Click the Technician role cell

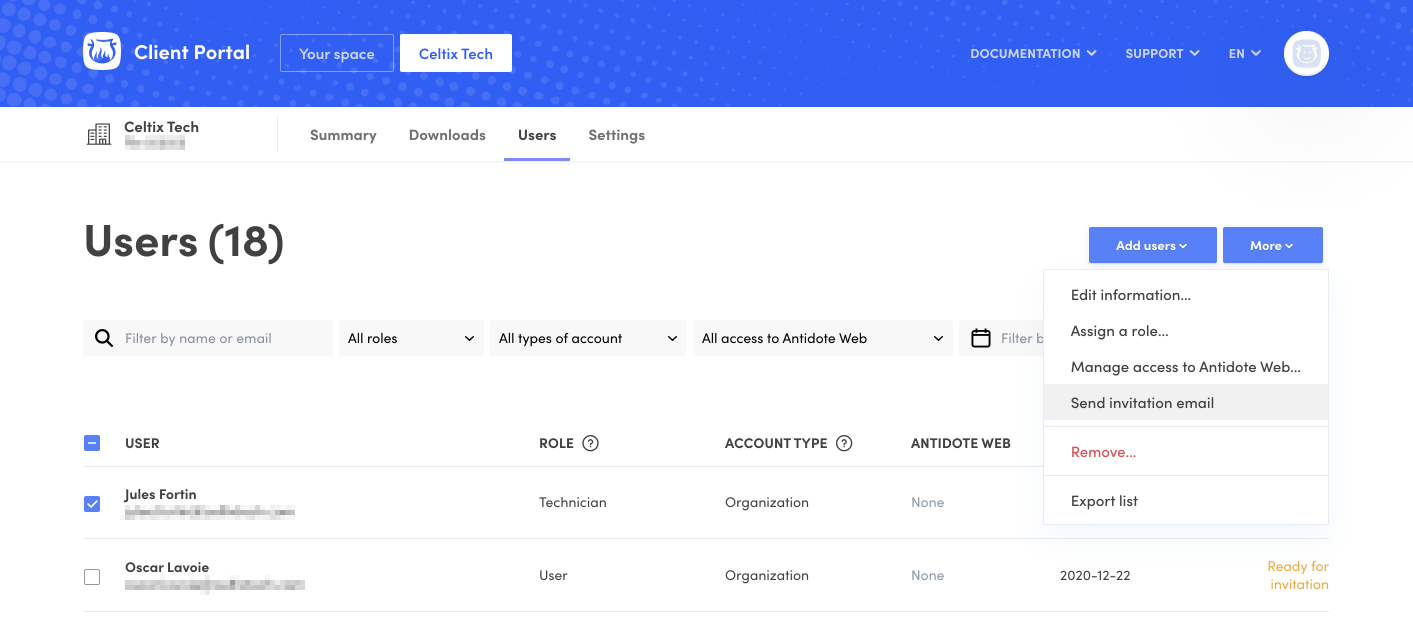coord(573,502)
